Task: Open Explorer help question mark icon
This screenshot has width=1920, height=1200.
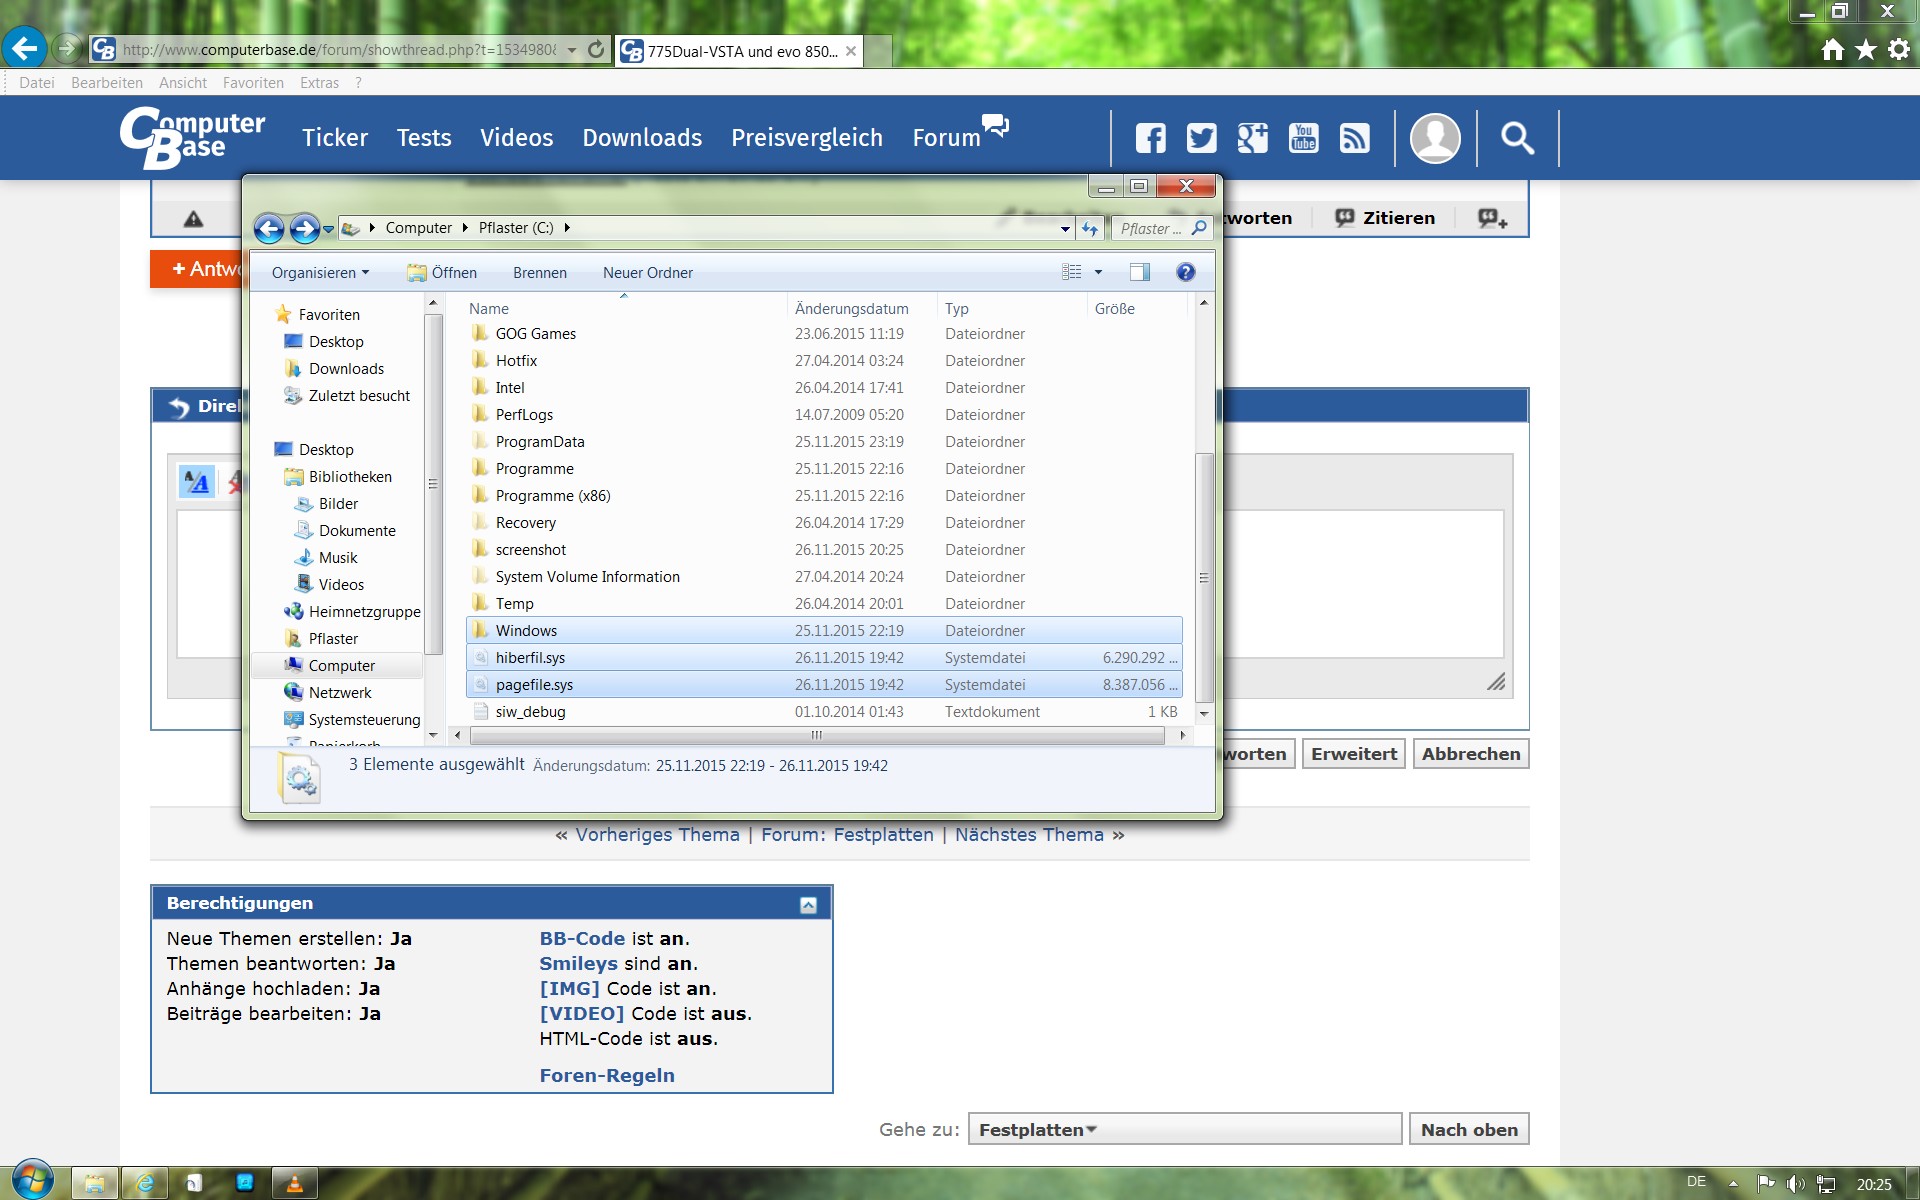Action: click(x=1185, y=272)
